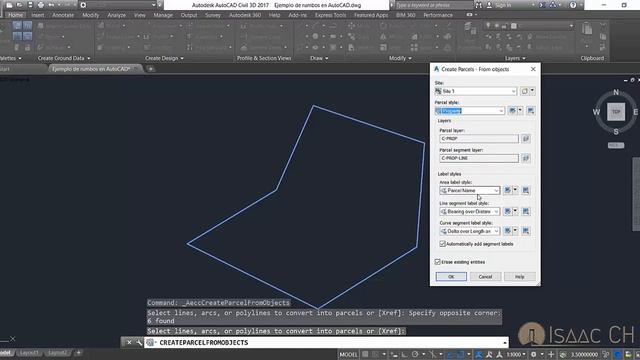Open the Parcel style dropdown

pos(470,111)
